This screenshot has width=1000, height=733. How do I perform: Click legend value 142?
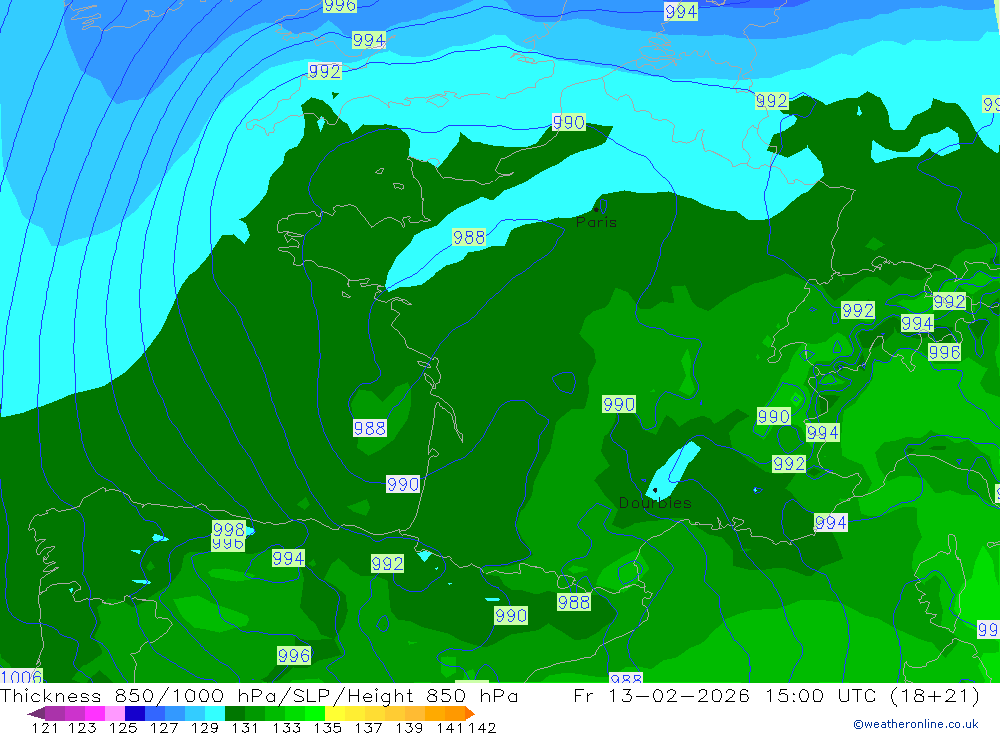tap(482, 727)
